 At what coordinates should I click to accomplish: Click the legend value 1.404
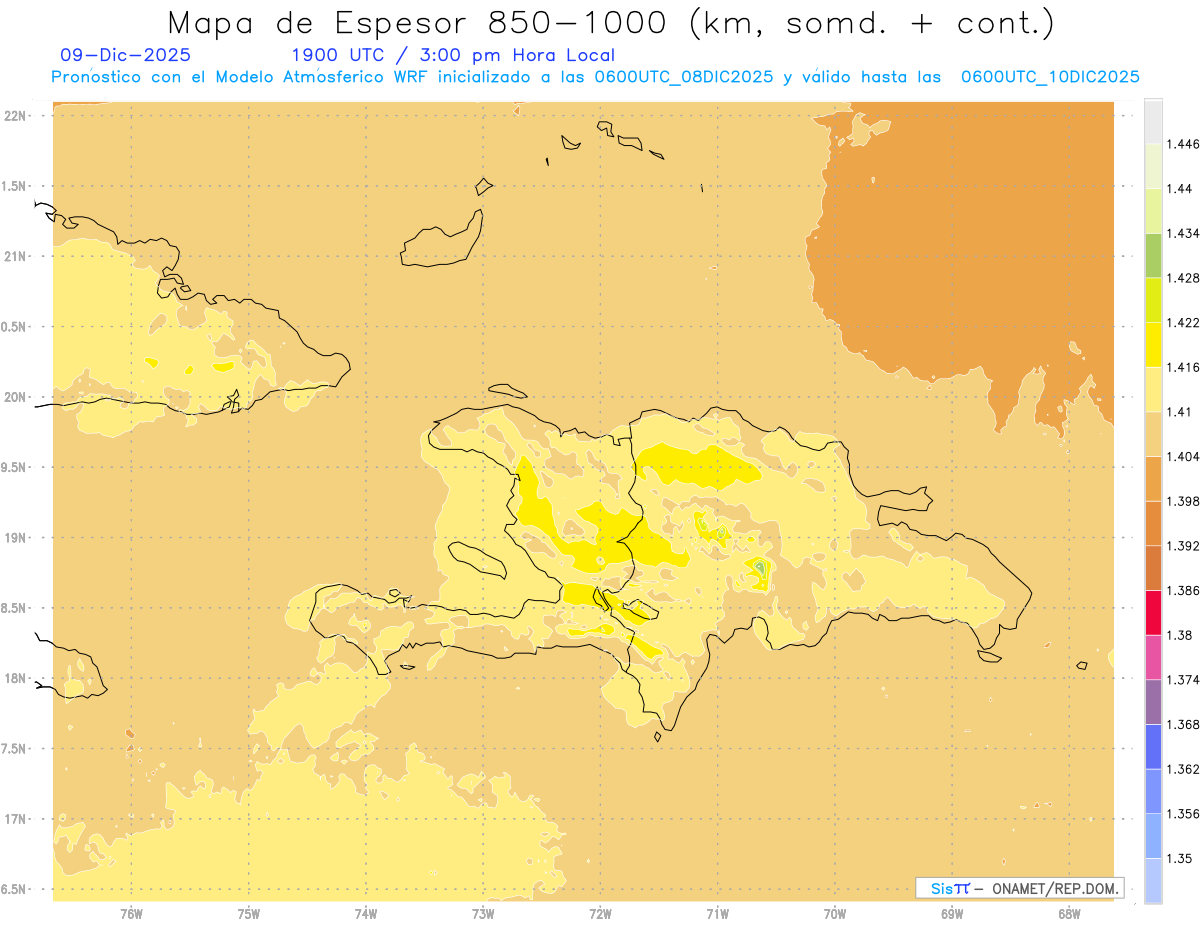pyautogui.click(x=1182, y=456)
